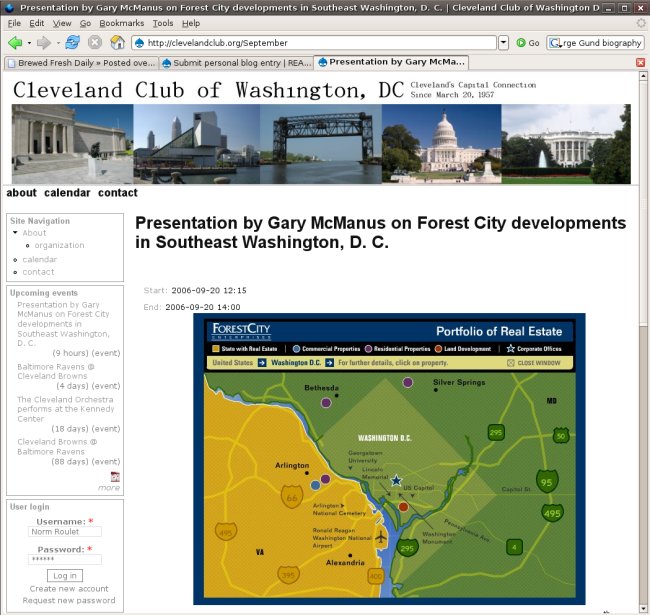Click the vertical scrollbar up arrow
The height and width of the screenshot is (615, 650).
[643, 76]
